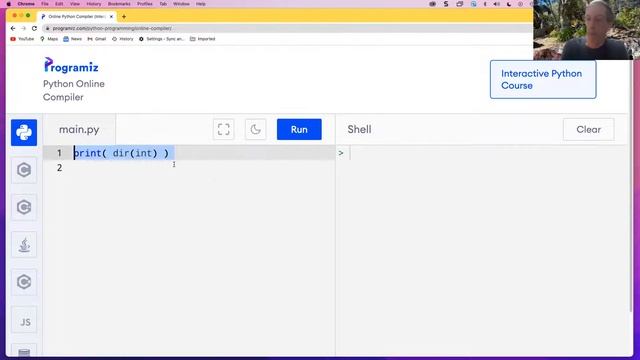Screen dimensions: 640x360
Task: Click the volume icon in menu bar
Action: [x=497, y=4]
